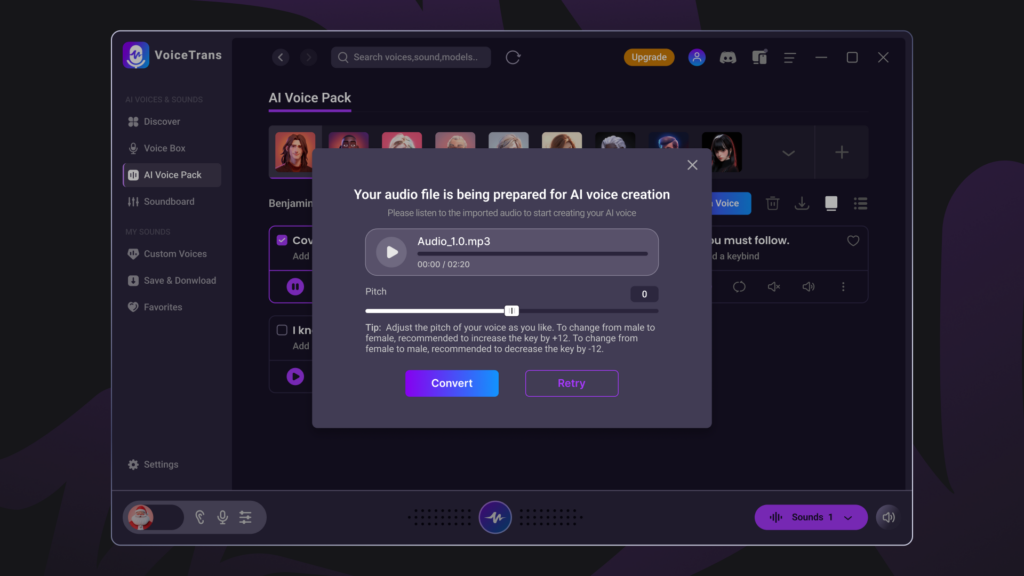Click the download icon next to the trash icon

[802, 203]
